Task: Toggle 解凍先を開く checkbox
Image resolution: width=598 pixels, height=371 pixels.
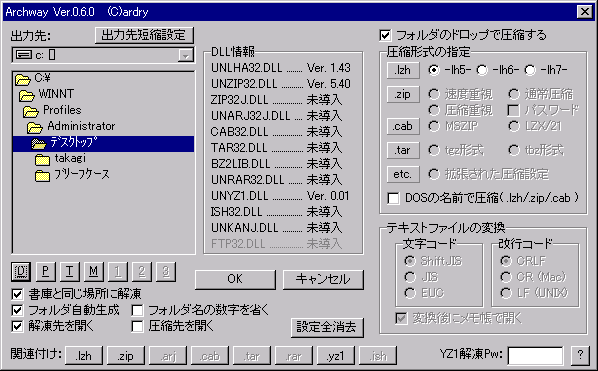Action: (x=53, y=326)
